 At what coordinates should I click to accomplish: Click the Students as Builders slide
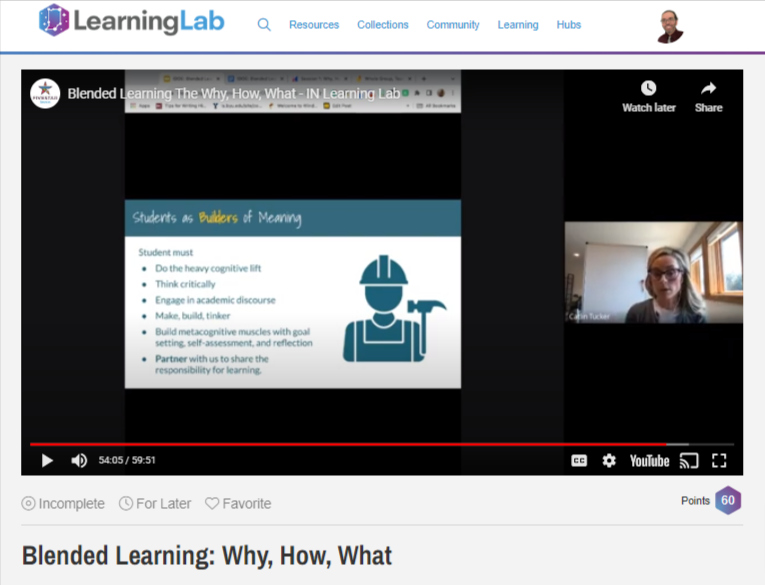tap(293, 294)
